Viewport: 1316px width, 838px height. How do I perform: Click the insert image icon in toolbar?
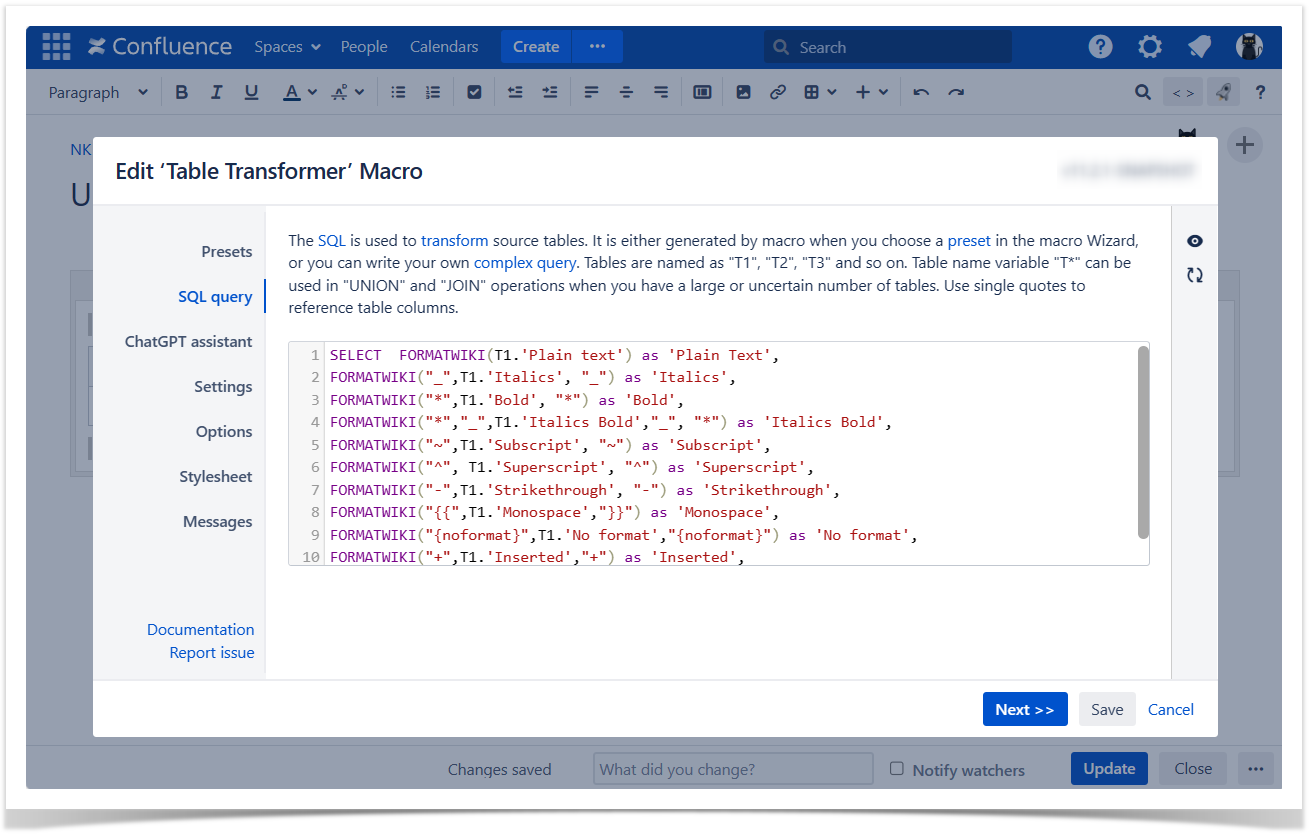743,92
